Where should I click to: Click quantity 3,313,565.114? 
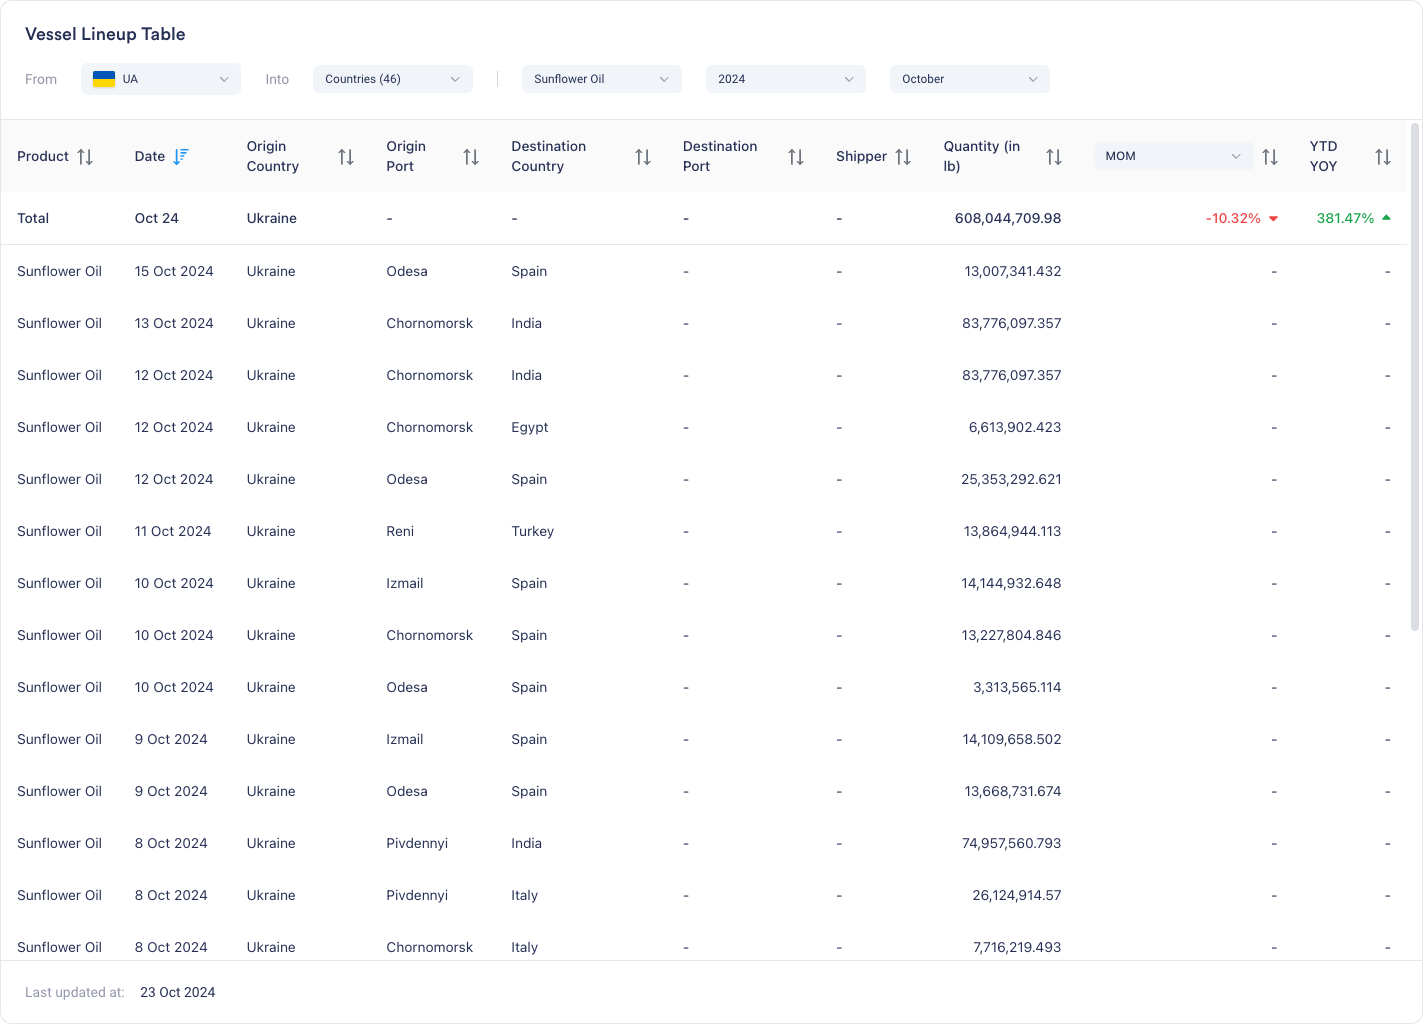(1017, 687)
